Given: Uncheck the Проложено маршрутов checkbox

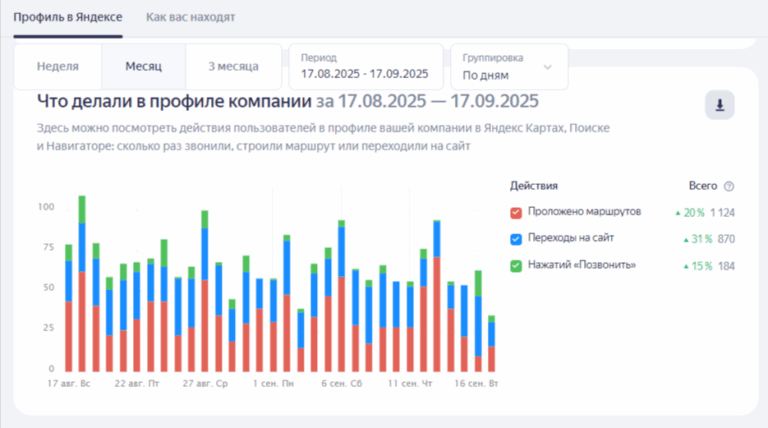Looking at the screenshot, I should click(x=516, y=213).
